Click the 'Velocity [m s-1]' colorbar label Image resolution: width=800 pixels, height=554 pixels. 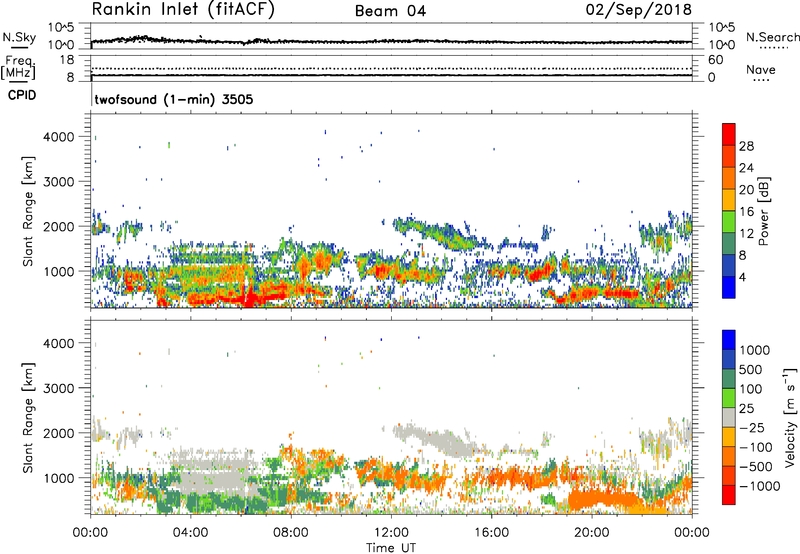point(790,418)
